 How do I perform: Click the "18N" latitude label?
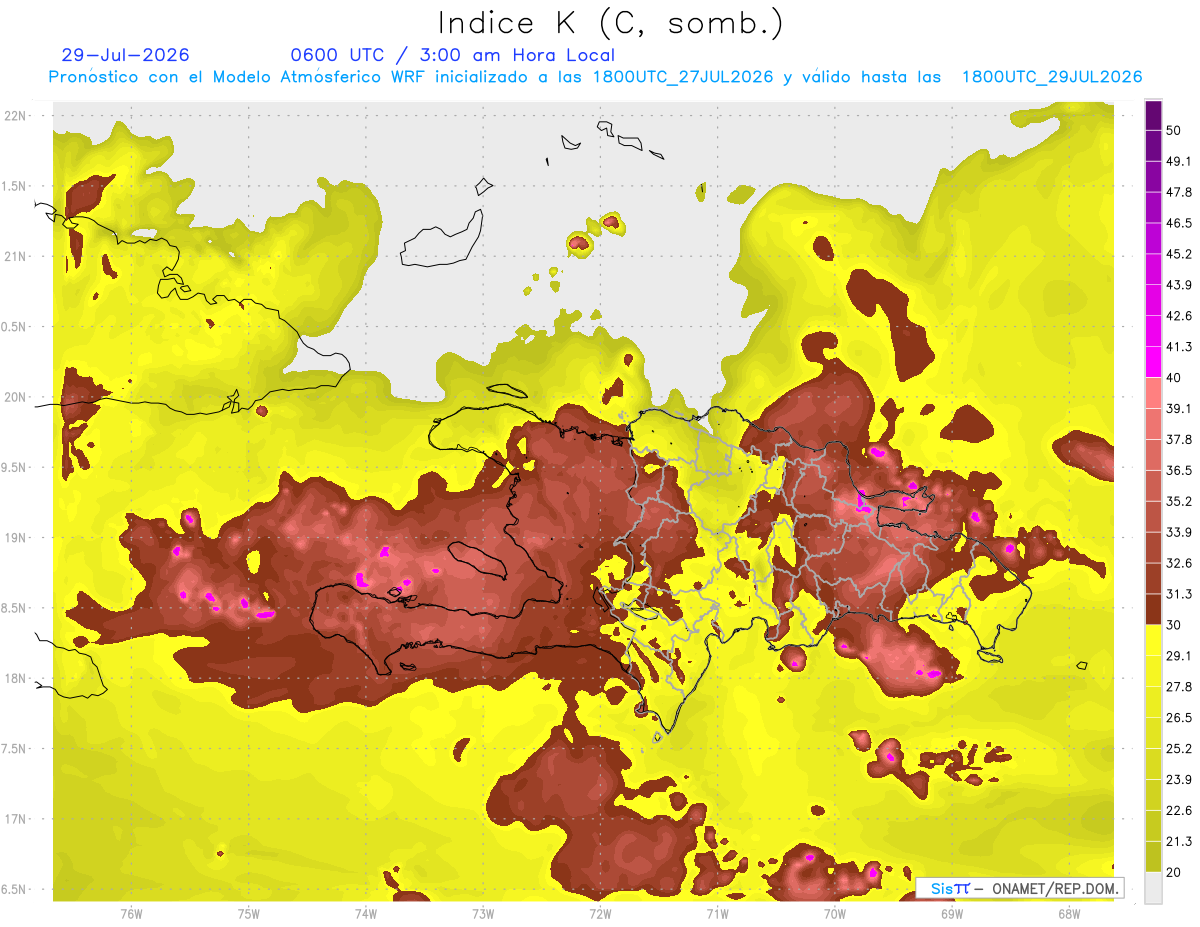tap(17, 679)
